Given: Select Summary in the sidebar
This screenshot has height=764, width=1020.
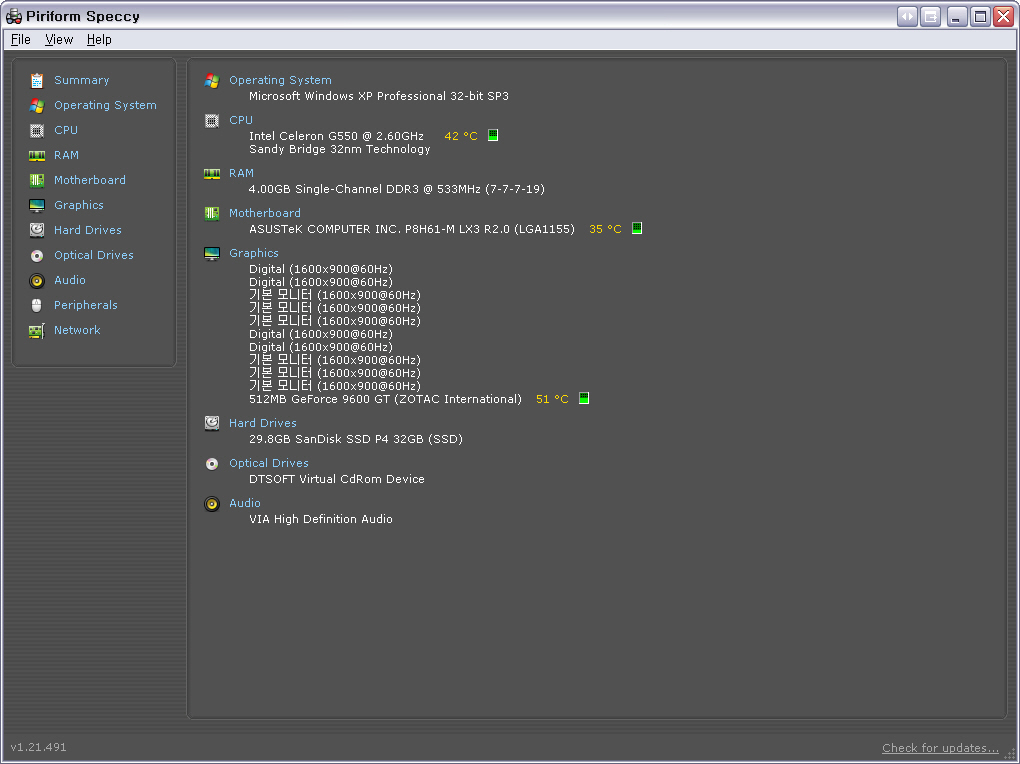Looking at the screenshot, I should 81,80.
